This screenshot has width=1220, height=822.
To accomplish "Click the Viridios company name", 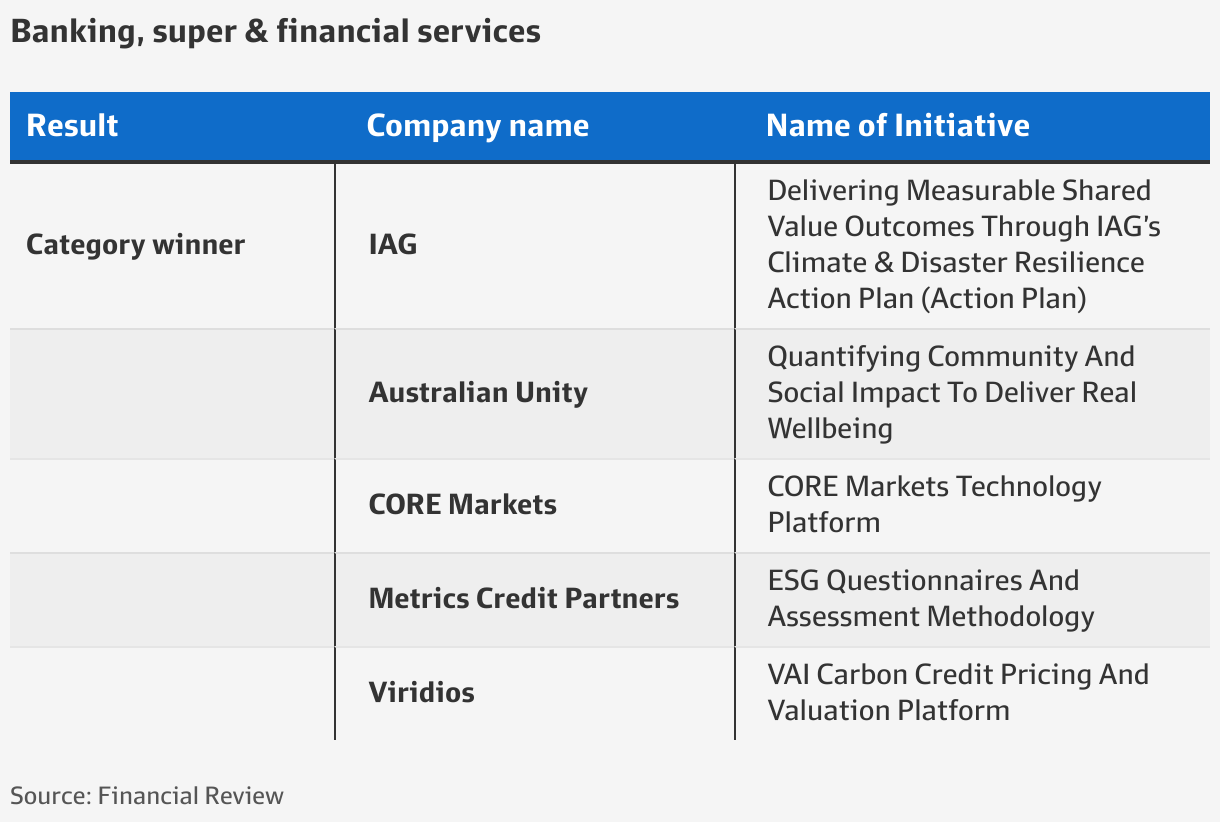I will [421, 692].
